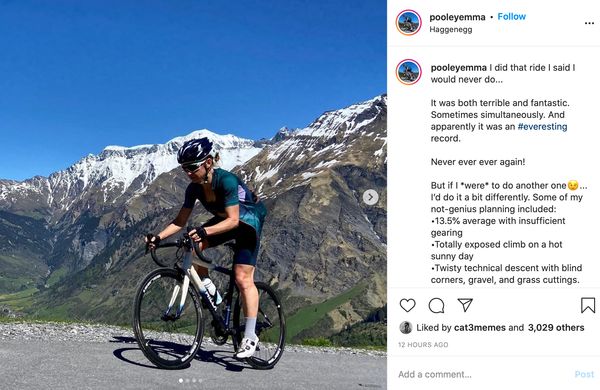Open the three-dot more options menu
The width and height of the screenshot is (600, 390).
point(589,23)
